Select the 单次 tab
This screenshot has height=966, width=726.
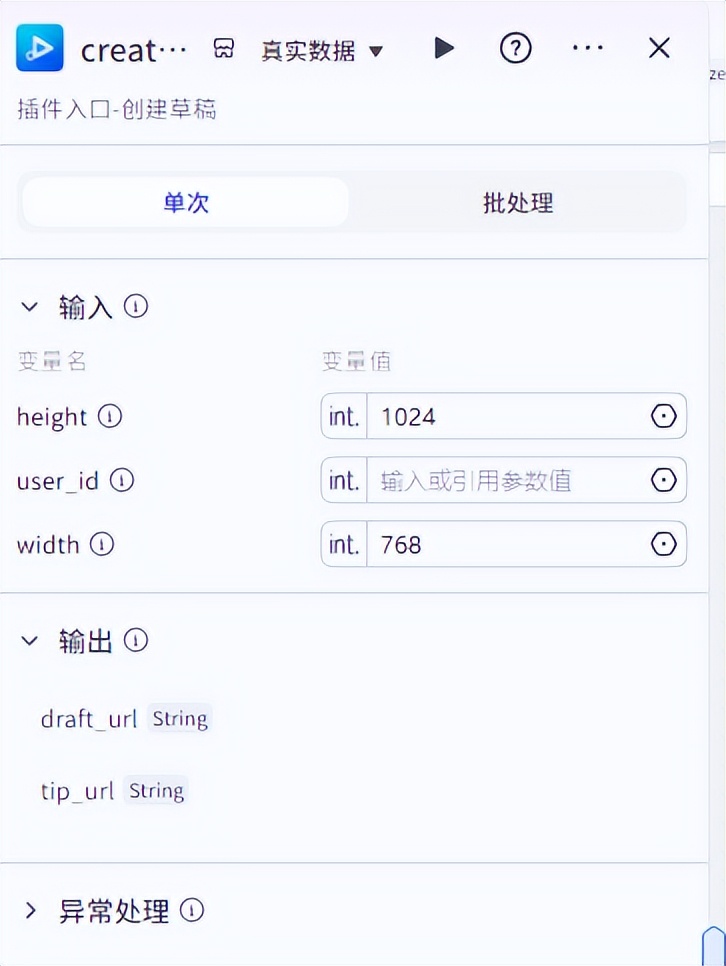pos(186,203)
